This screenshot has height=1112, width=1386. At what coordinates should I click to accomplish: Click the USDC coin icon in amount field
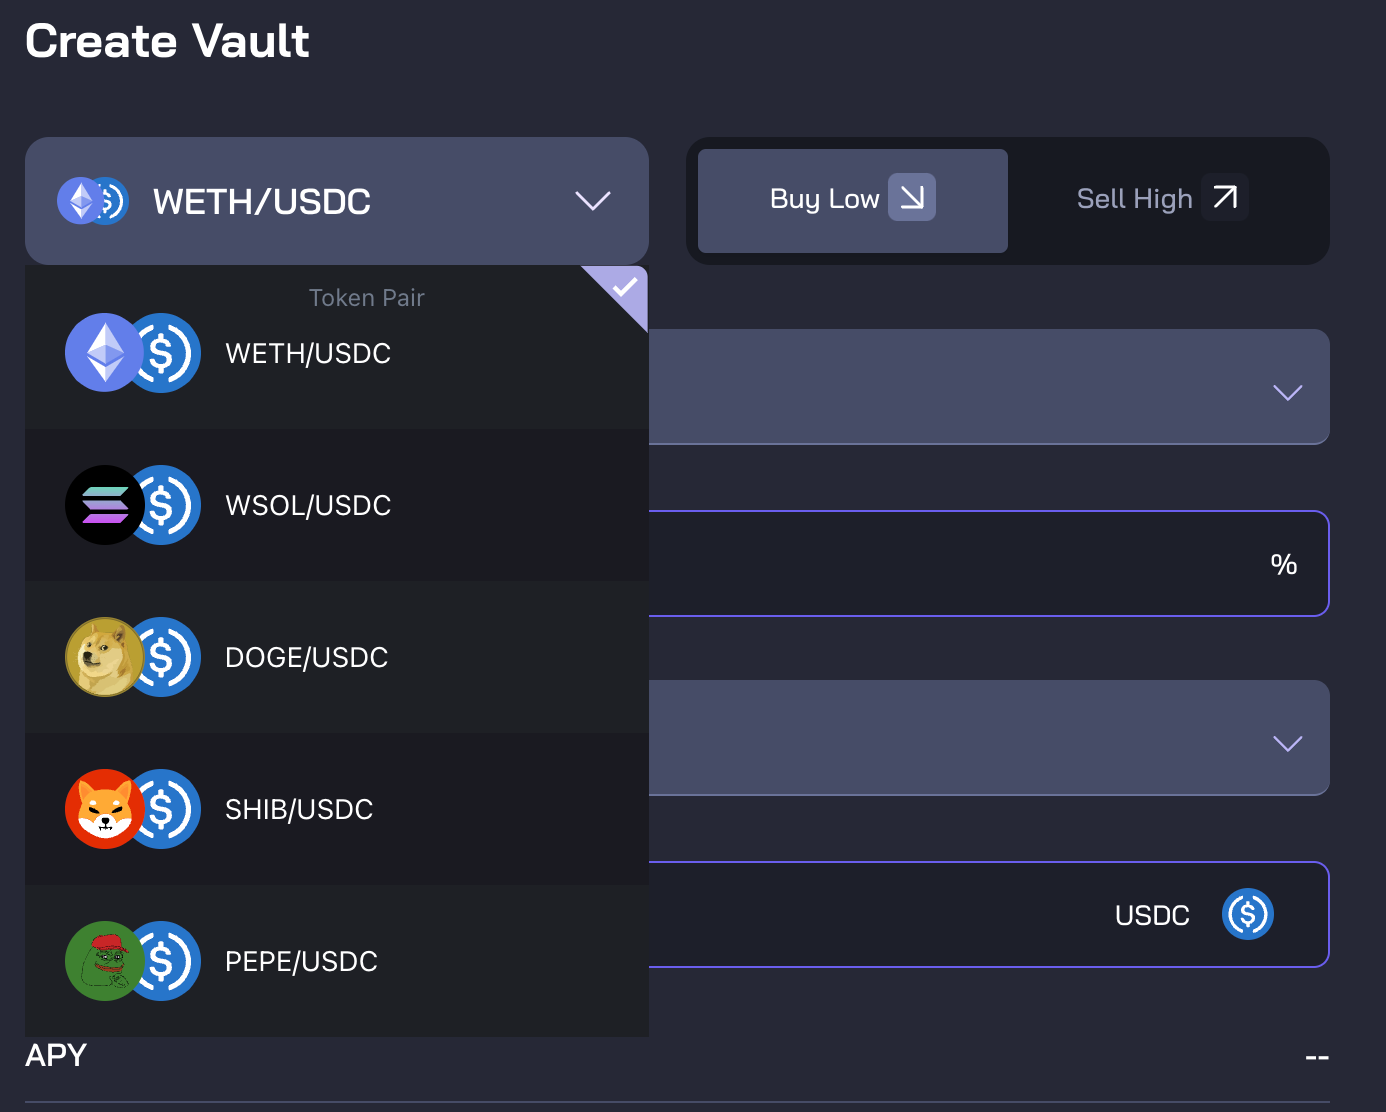1247,914
